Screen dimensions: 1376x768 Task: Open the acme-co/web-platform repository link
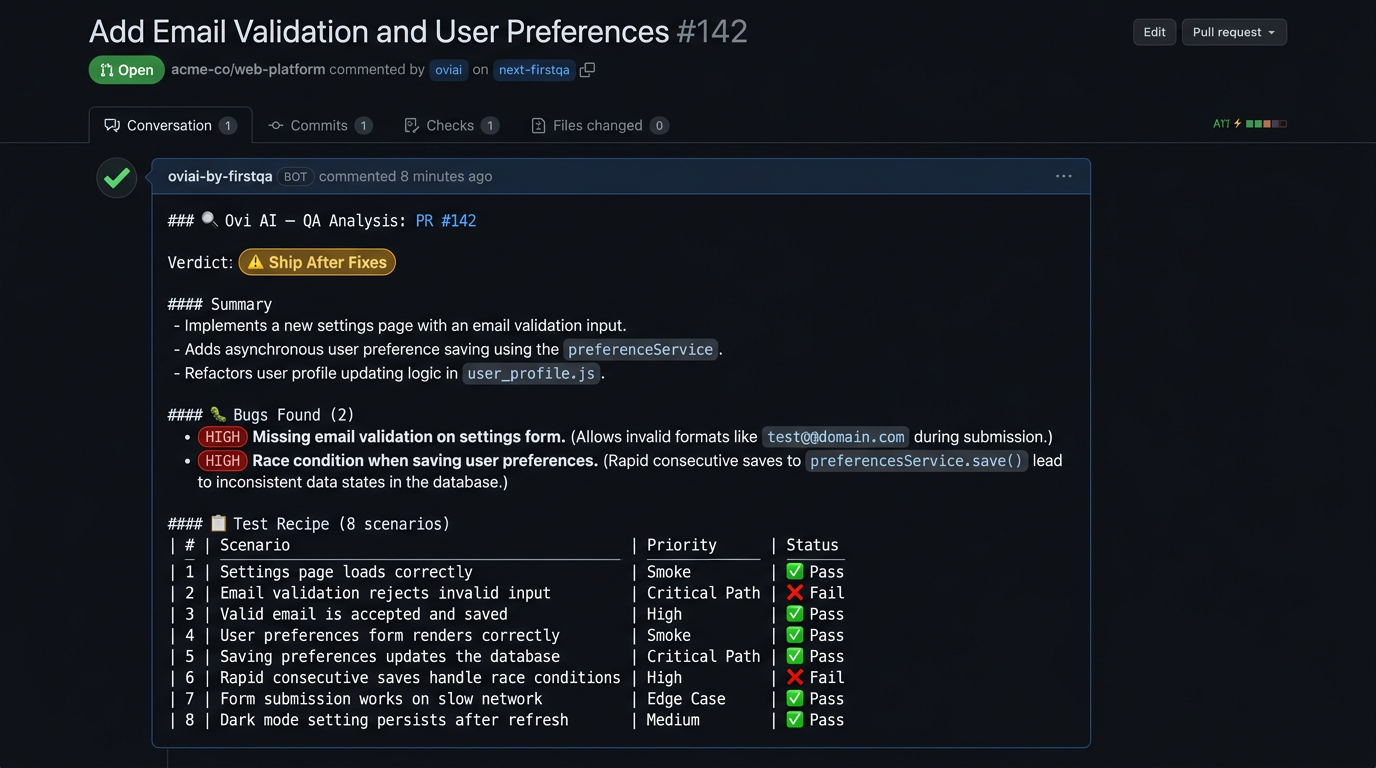coord(247,70)
